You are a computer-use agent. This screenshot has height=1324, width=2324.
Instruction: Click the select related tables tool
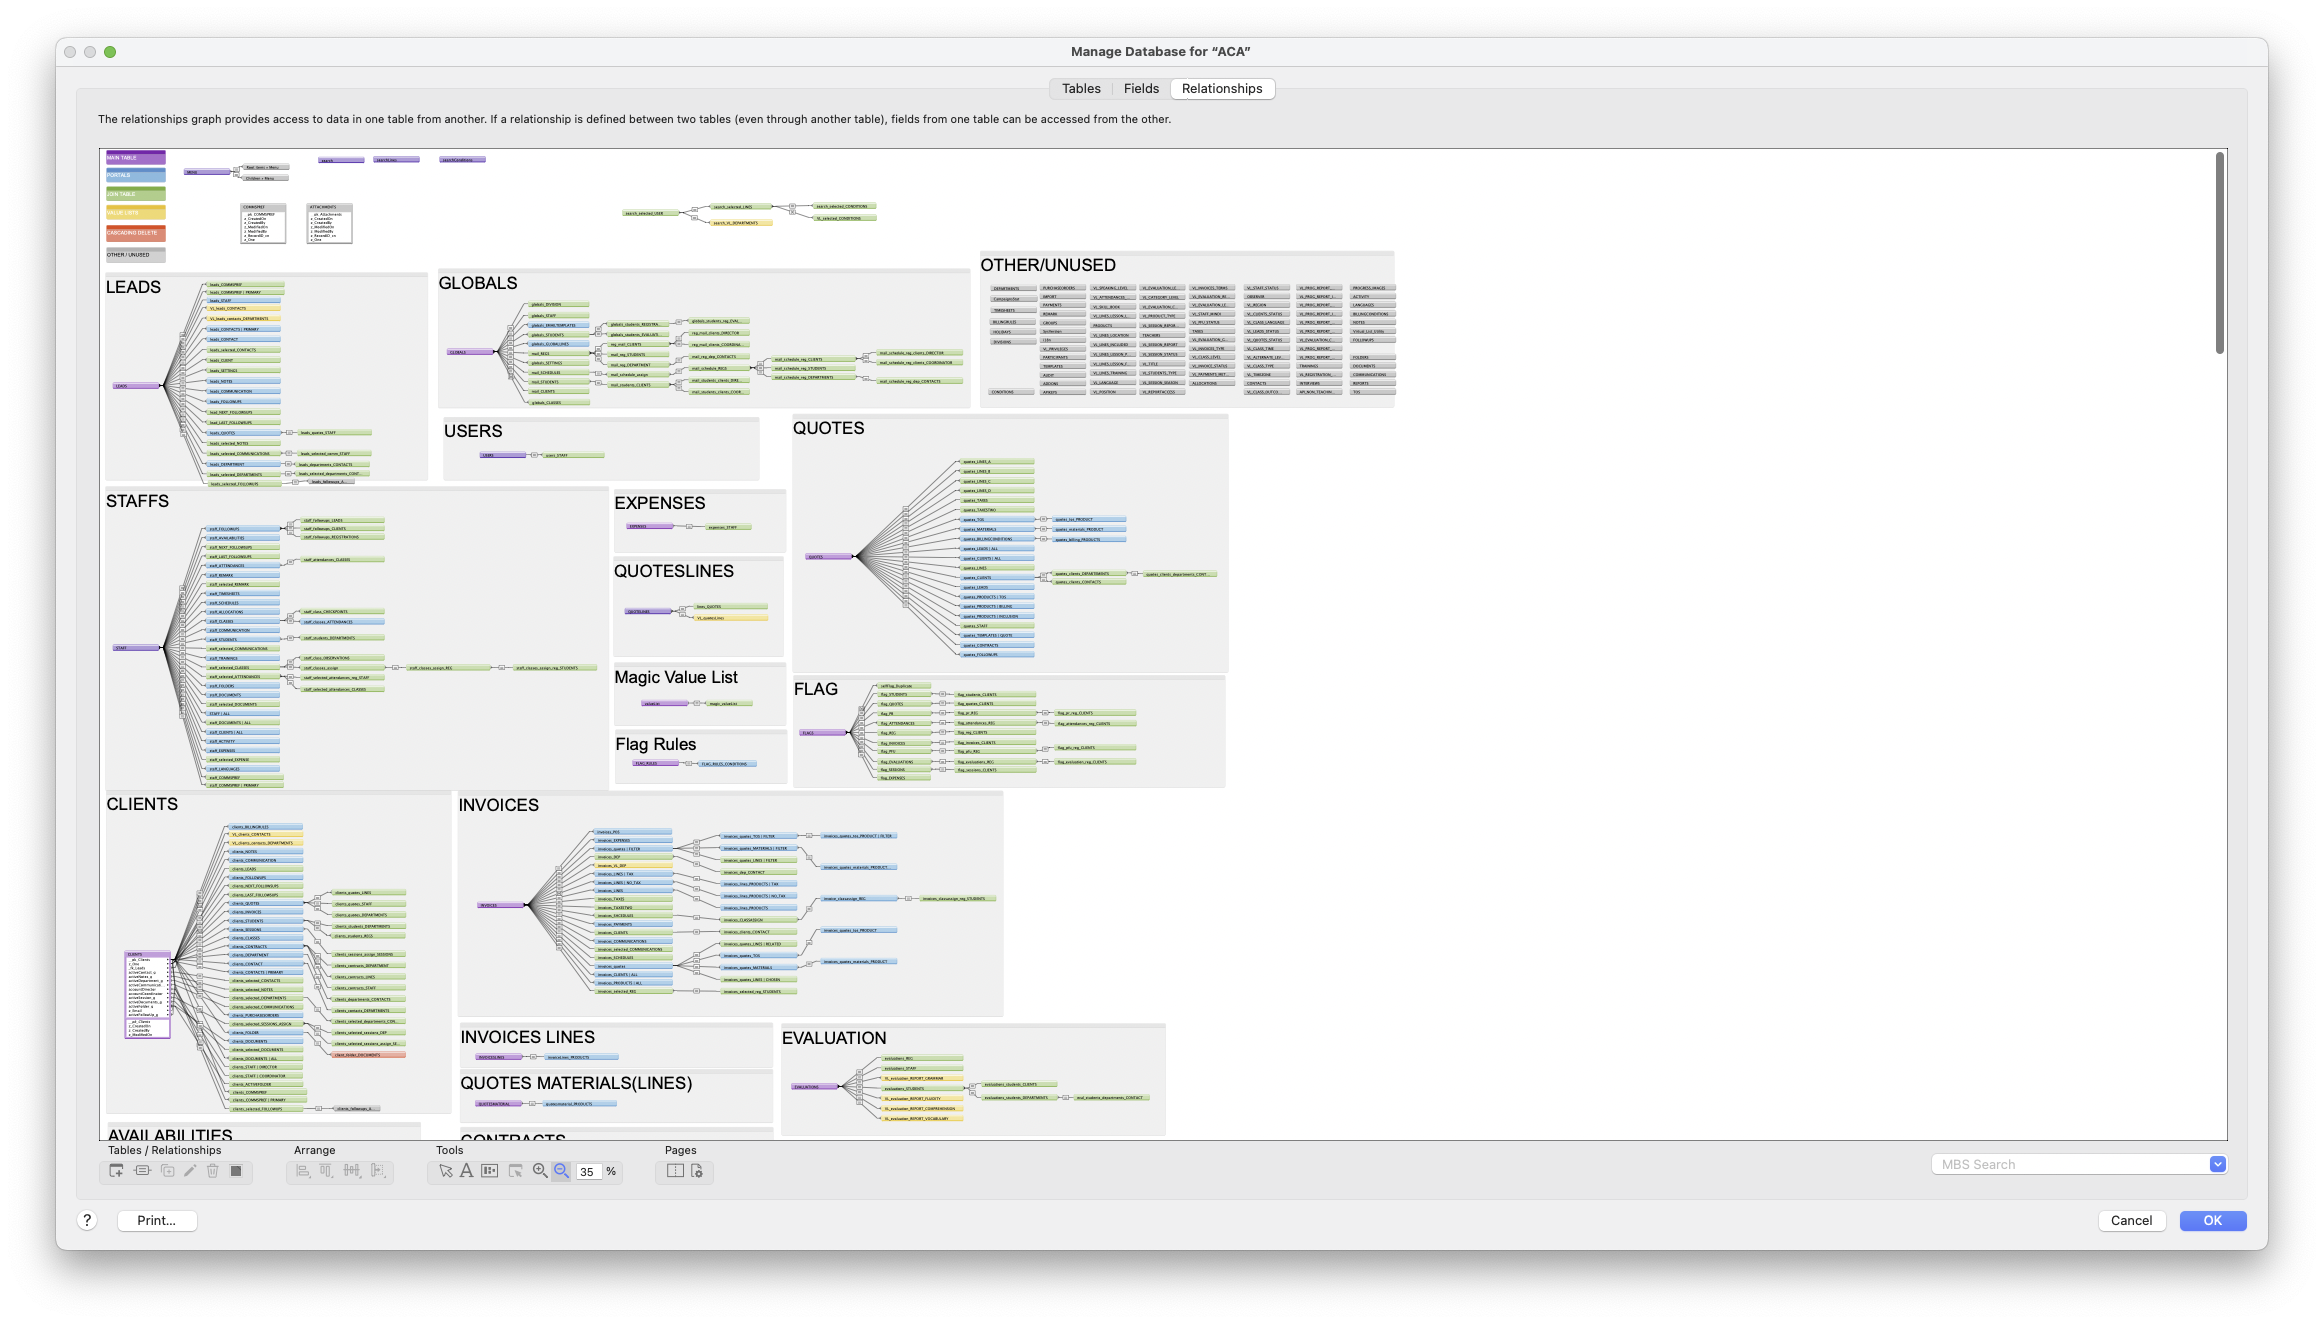[515, 1171]
